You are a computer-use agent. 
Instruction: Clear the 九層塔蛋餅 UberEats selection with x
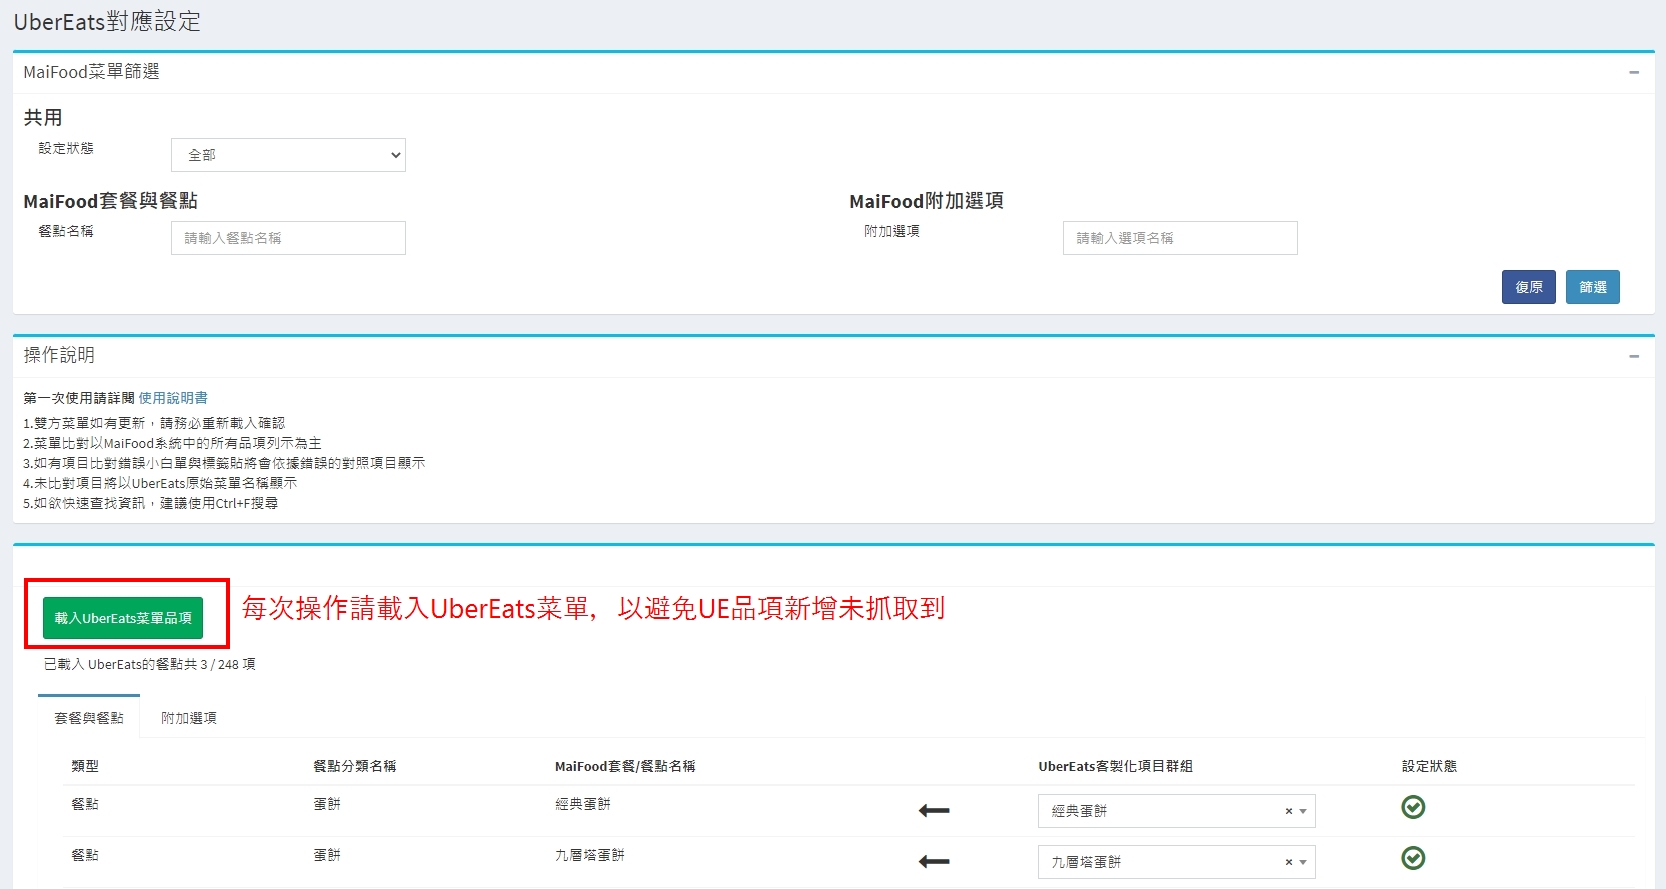[x=1288, y=863]
